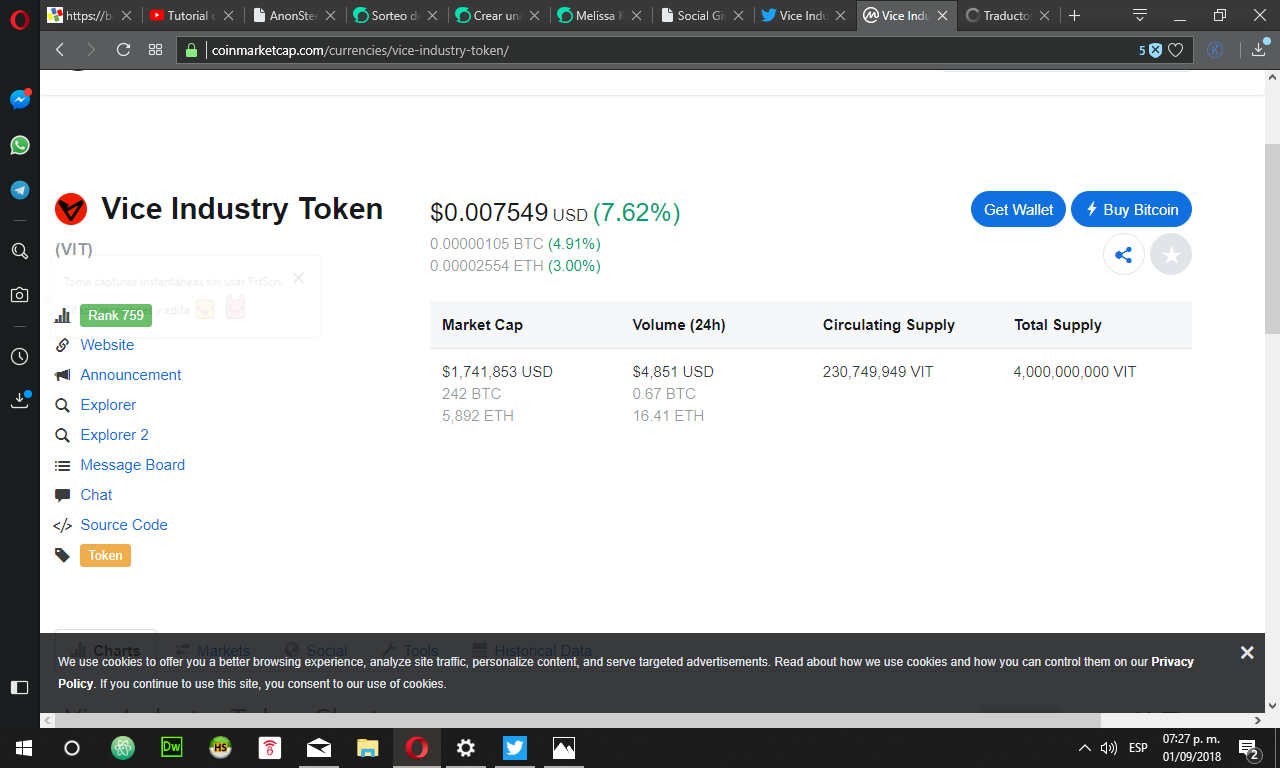Switch to the AnonStee tab
Screen dimensions: 1280x768
(x=294, y=15)
